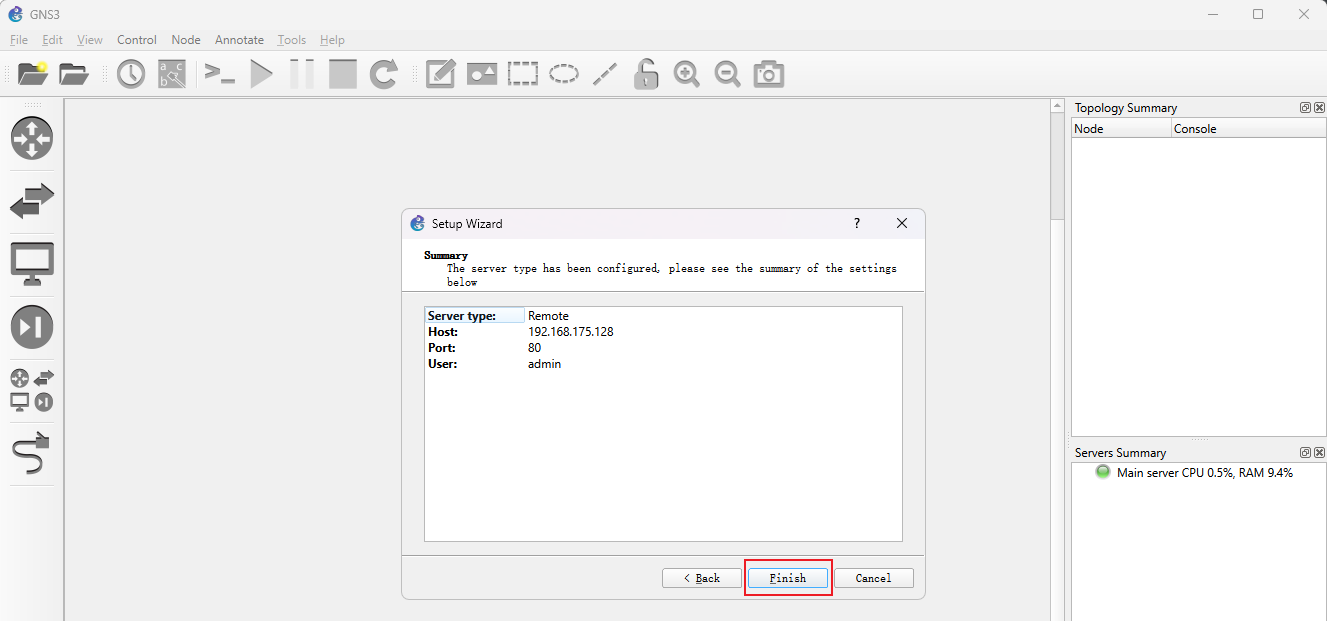Viewport: 1327px width, 621px height.
Task: Browse routers in the device sidebar
Action: click(32, 138)
